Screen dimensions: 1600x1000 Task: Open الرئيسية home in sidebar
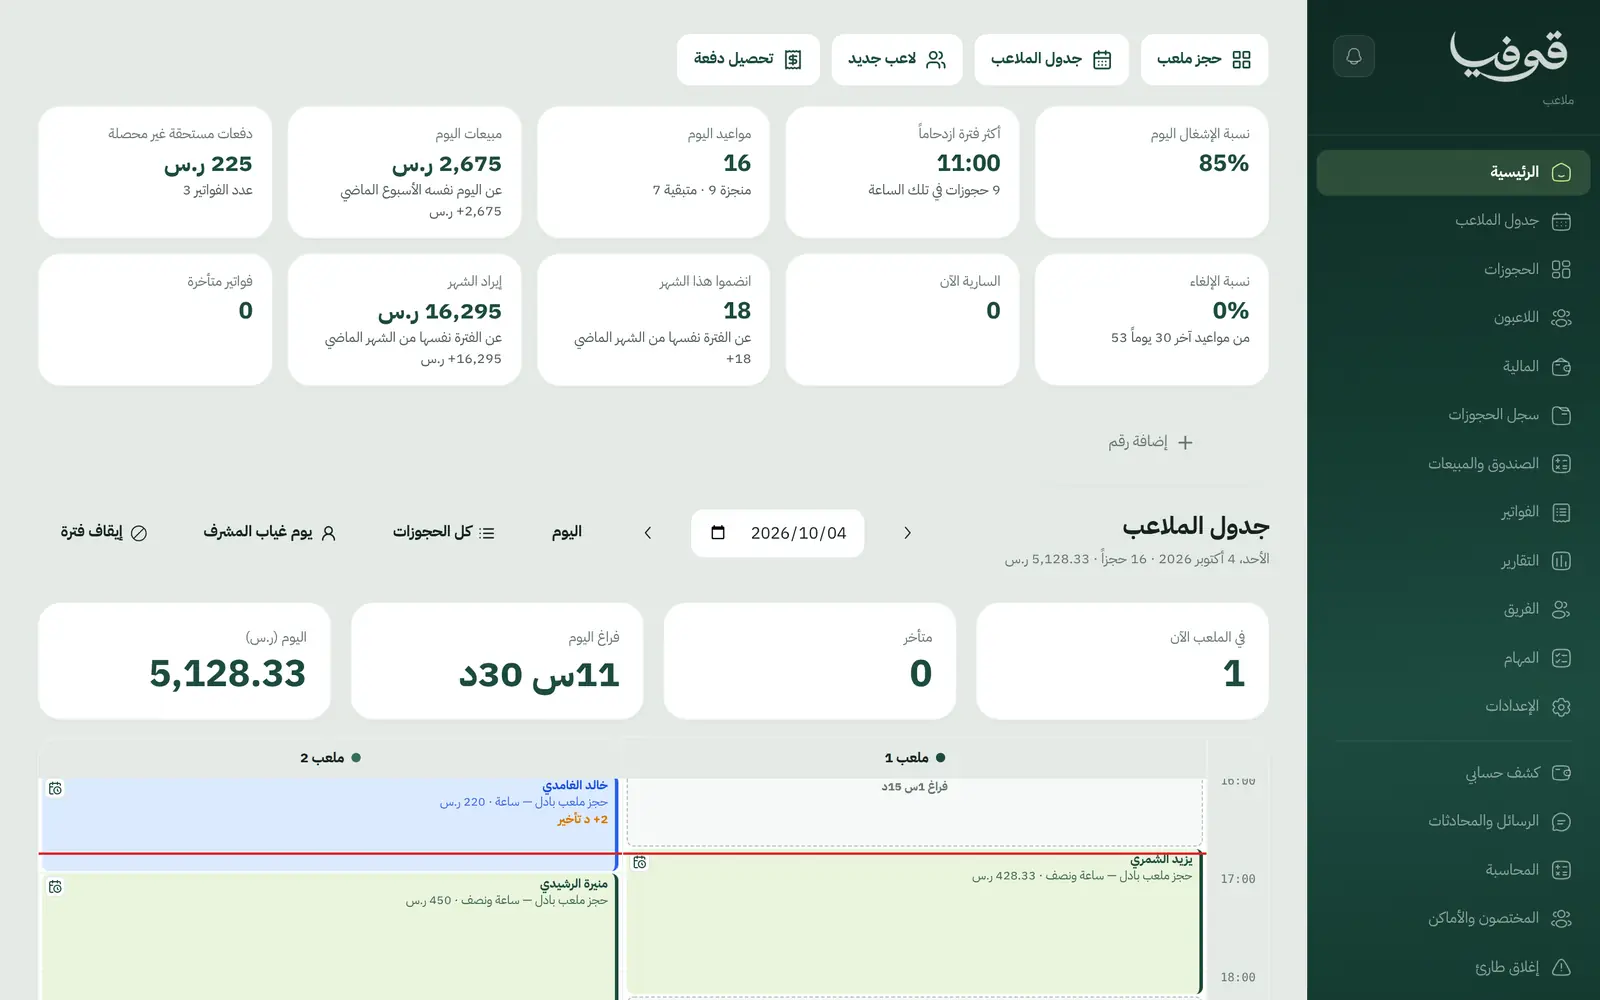[1453, 173]
